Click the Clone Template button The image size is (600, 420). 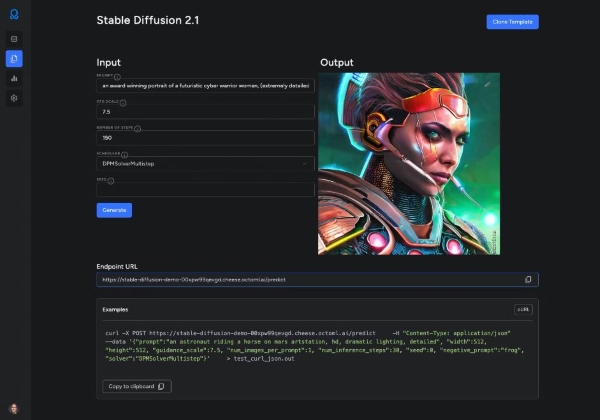click(512, 22)
